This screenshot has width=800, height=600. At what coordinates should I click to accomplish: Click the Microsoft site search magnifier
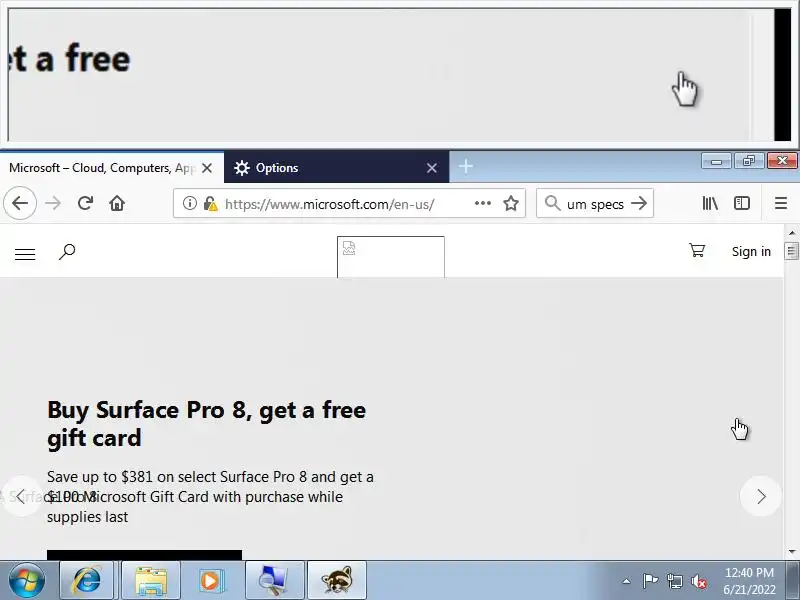tap(67, 252)
